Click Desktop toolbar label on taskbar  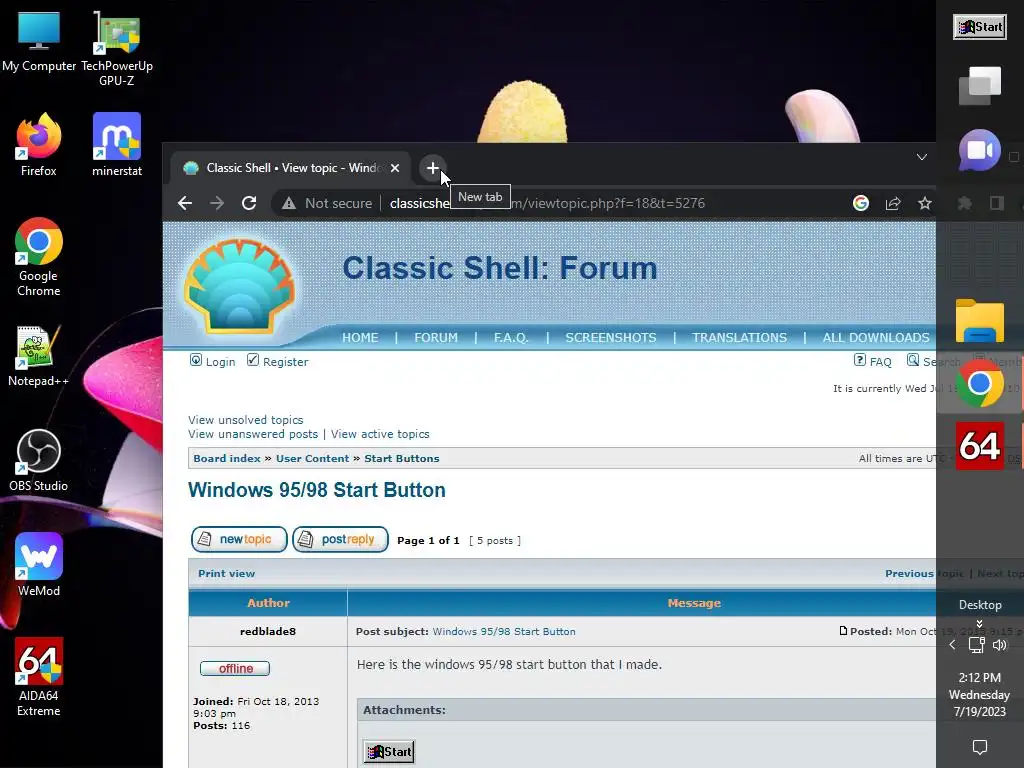tap(980, 605)
